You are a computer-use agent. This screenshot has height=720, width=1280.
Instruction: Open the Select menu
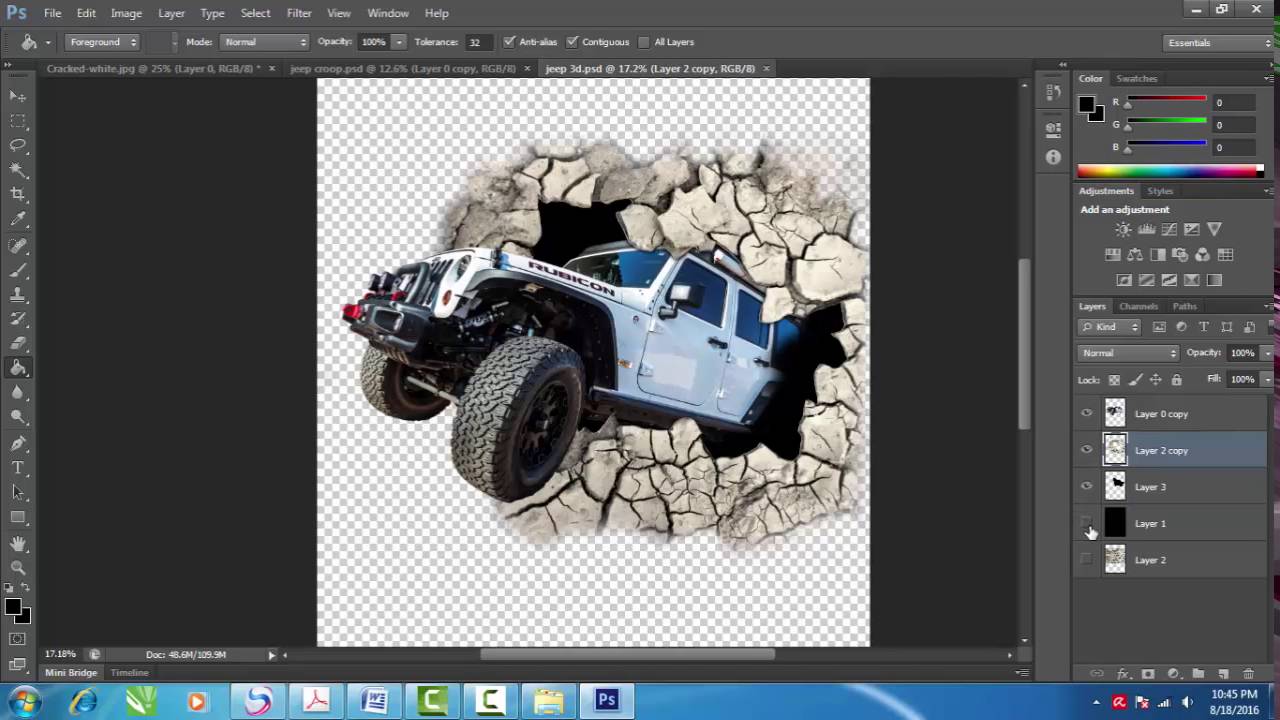click(255, 13)
